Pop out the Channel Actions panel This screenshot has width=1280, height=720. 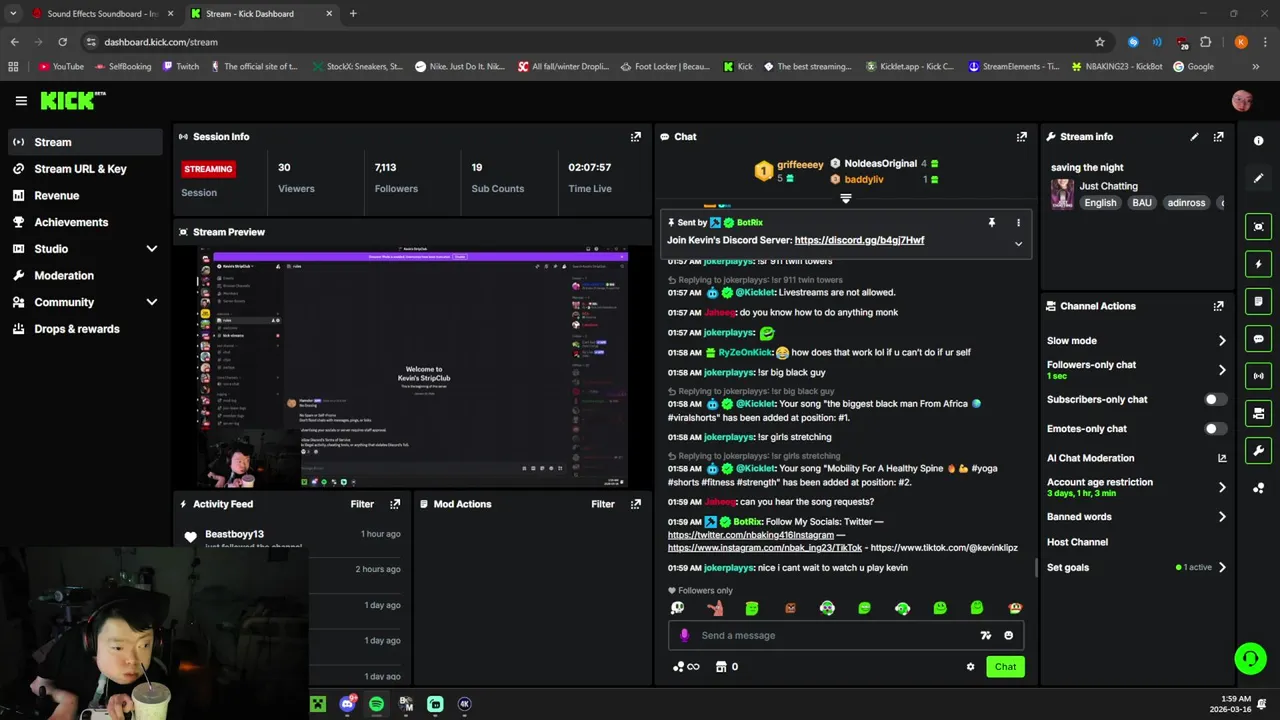click(1218, 306)
